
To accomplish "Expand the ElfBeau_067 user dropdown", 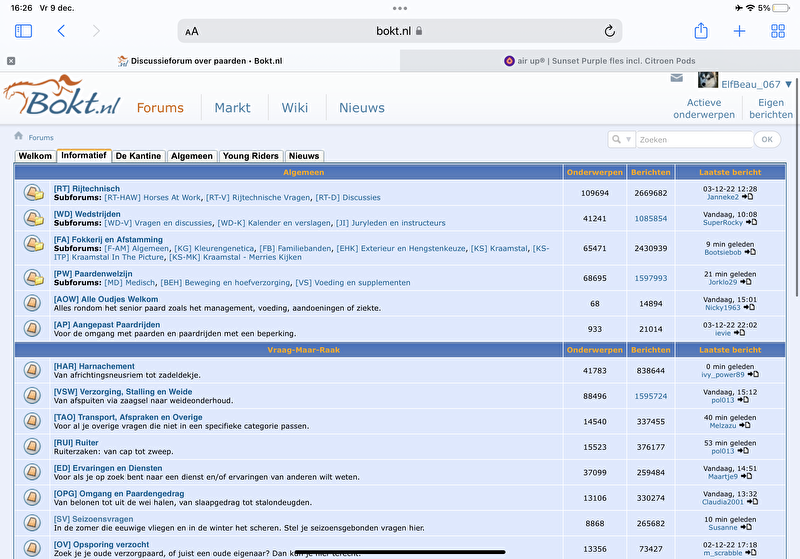I will tap(788, 84).
